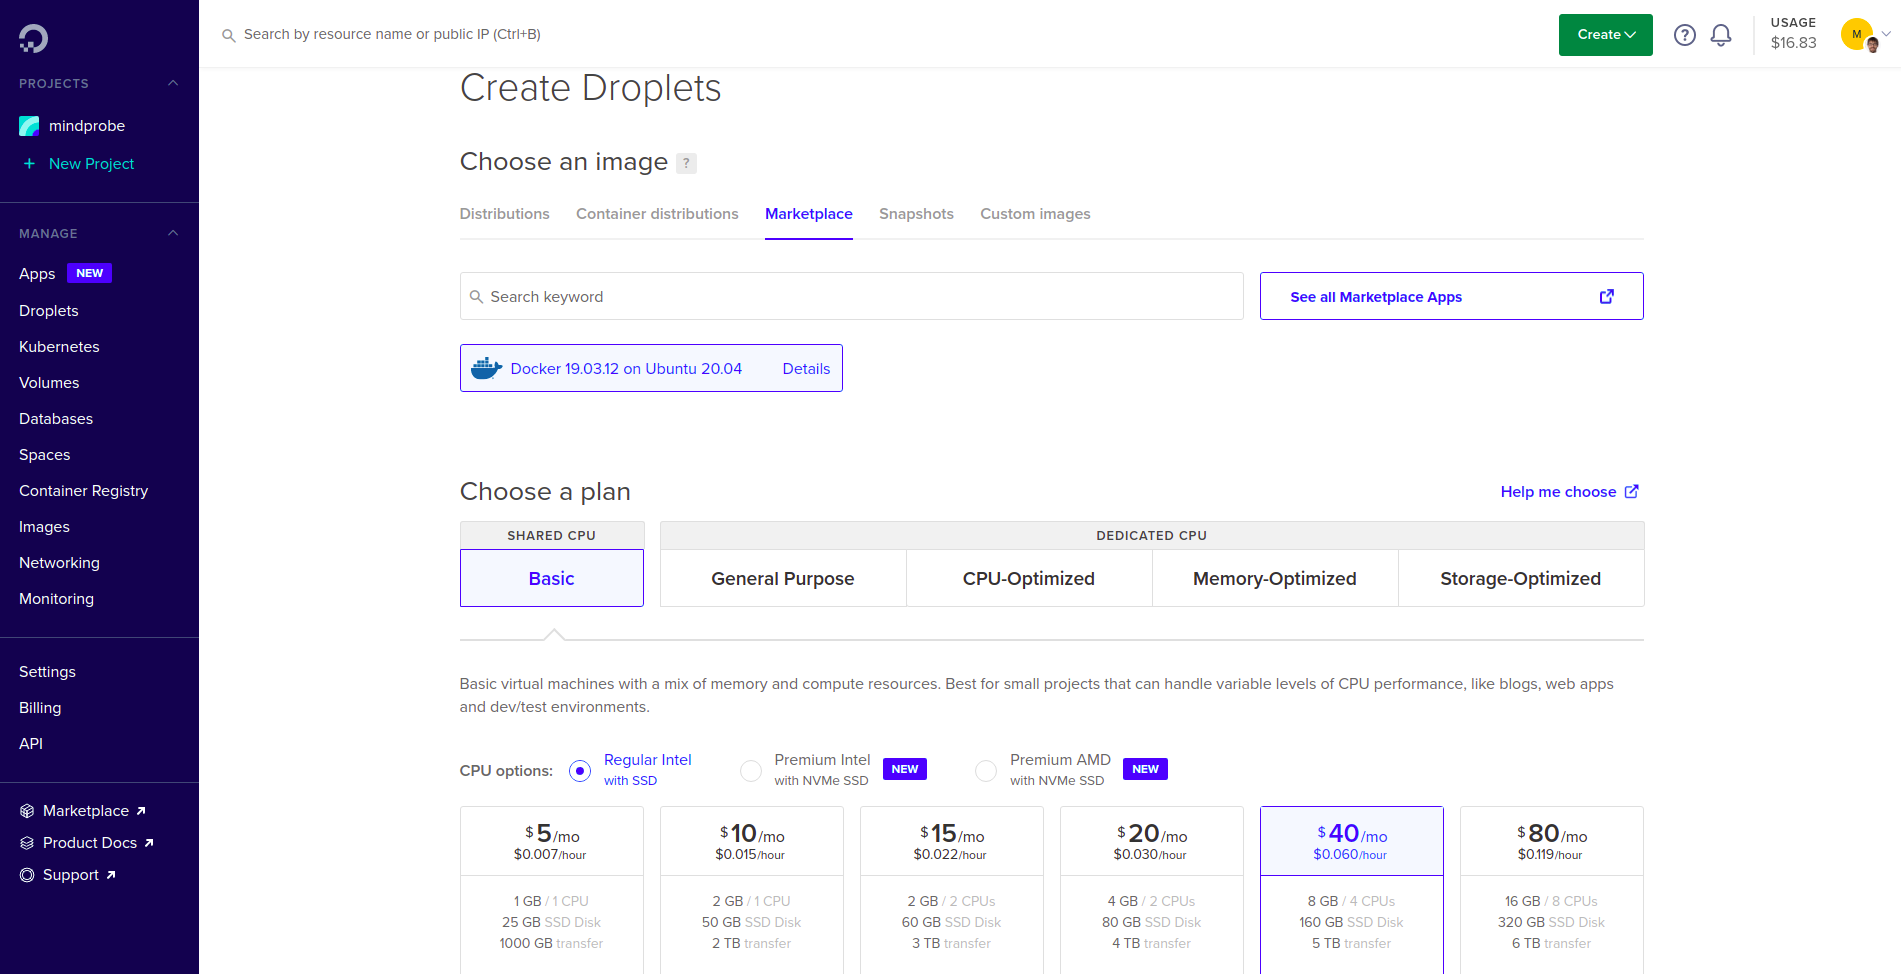Click the DigitalOcean logo icon
The width and height of the screenshot is (1901, 974).
tap(33, 38)
